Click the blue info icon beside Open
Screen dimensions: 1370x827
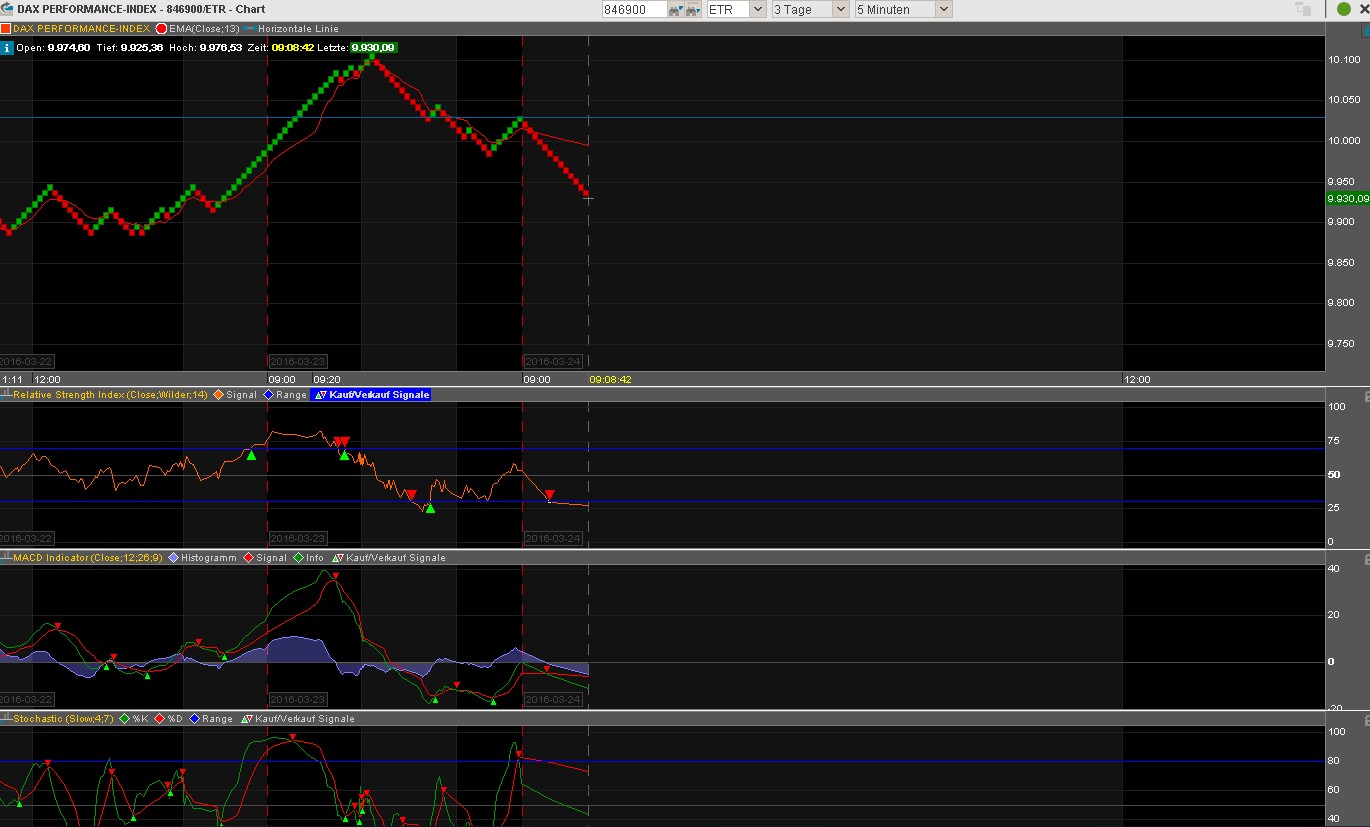6,47
